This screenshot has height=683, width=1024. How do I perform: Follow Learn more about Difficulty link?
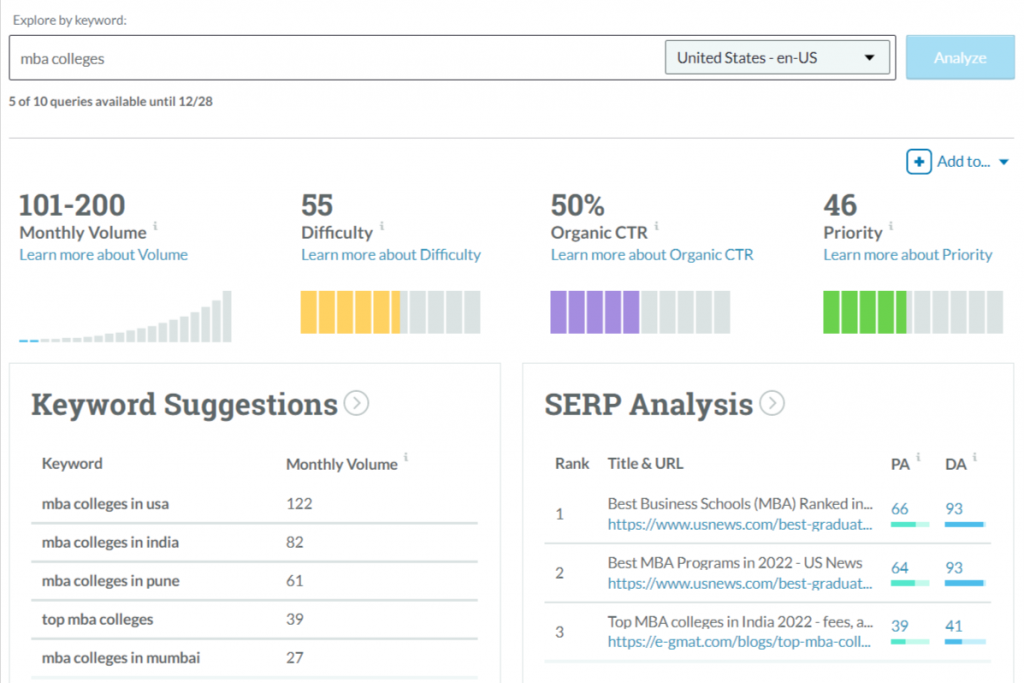tap(391, 255)
